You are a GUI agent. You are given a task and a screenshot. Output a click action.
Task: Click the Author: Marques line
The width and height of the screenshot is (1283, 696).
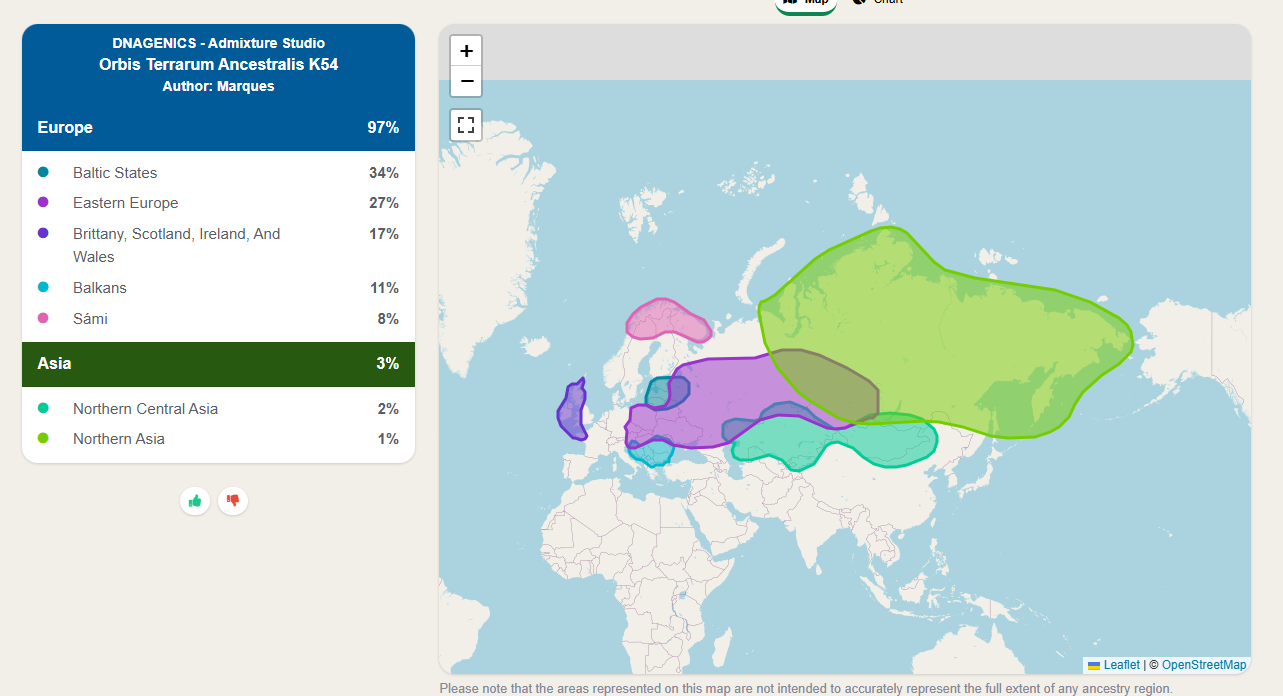(218, 86)
